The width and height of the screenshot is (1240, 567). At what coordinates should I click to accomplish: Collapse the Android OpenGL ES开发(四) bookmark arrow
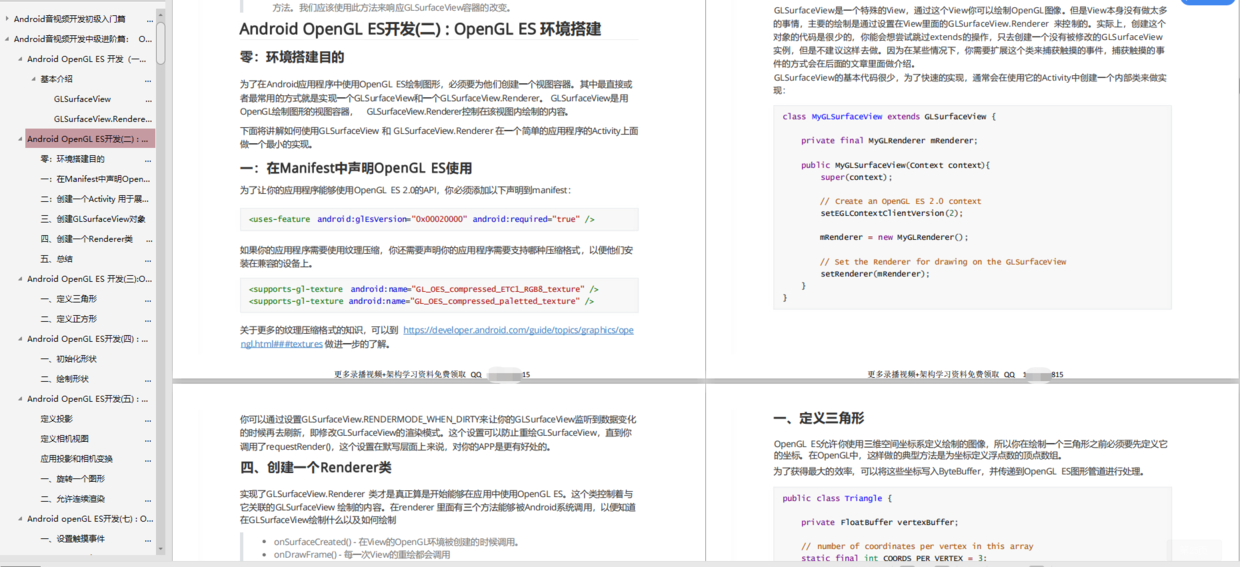coord(20,339)
